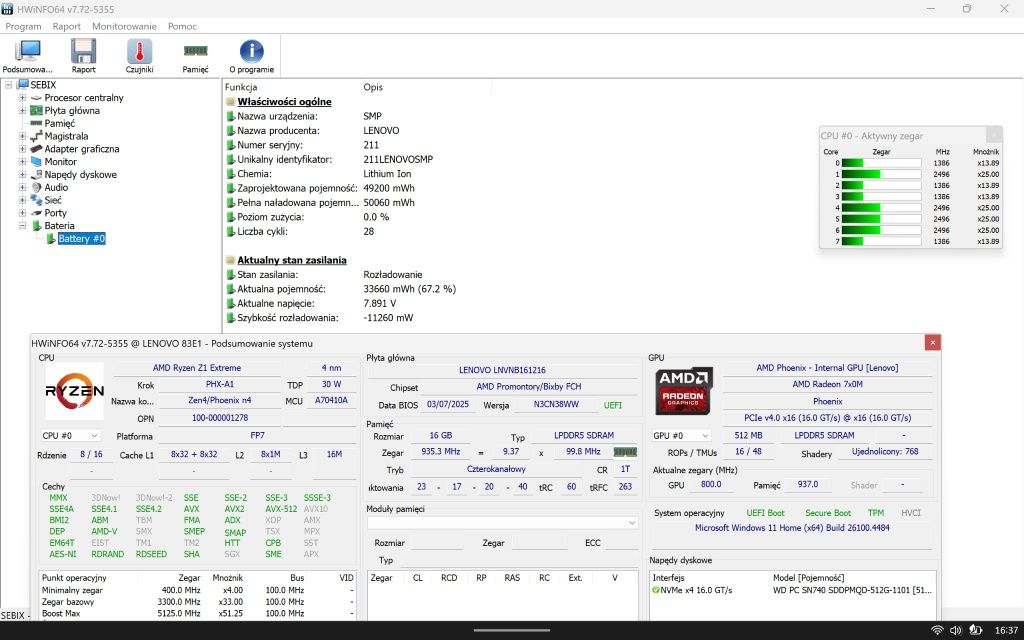Click the green NVMe status icon
This screenshot has width=1024, height=640.
coord(656,590)
